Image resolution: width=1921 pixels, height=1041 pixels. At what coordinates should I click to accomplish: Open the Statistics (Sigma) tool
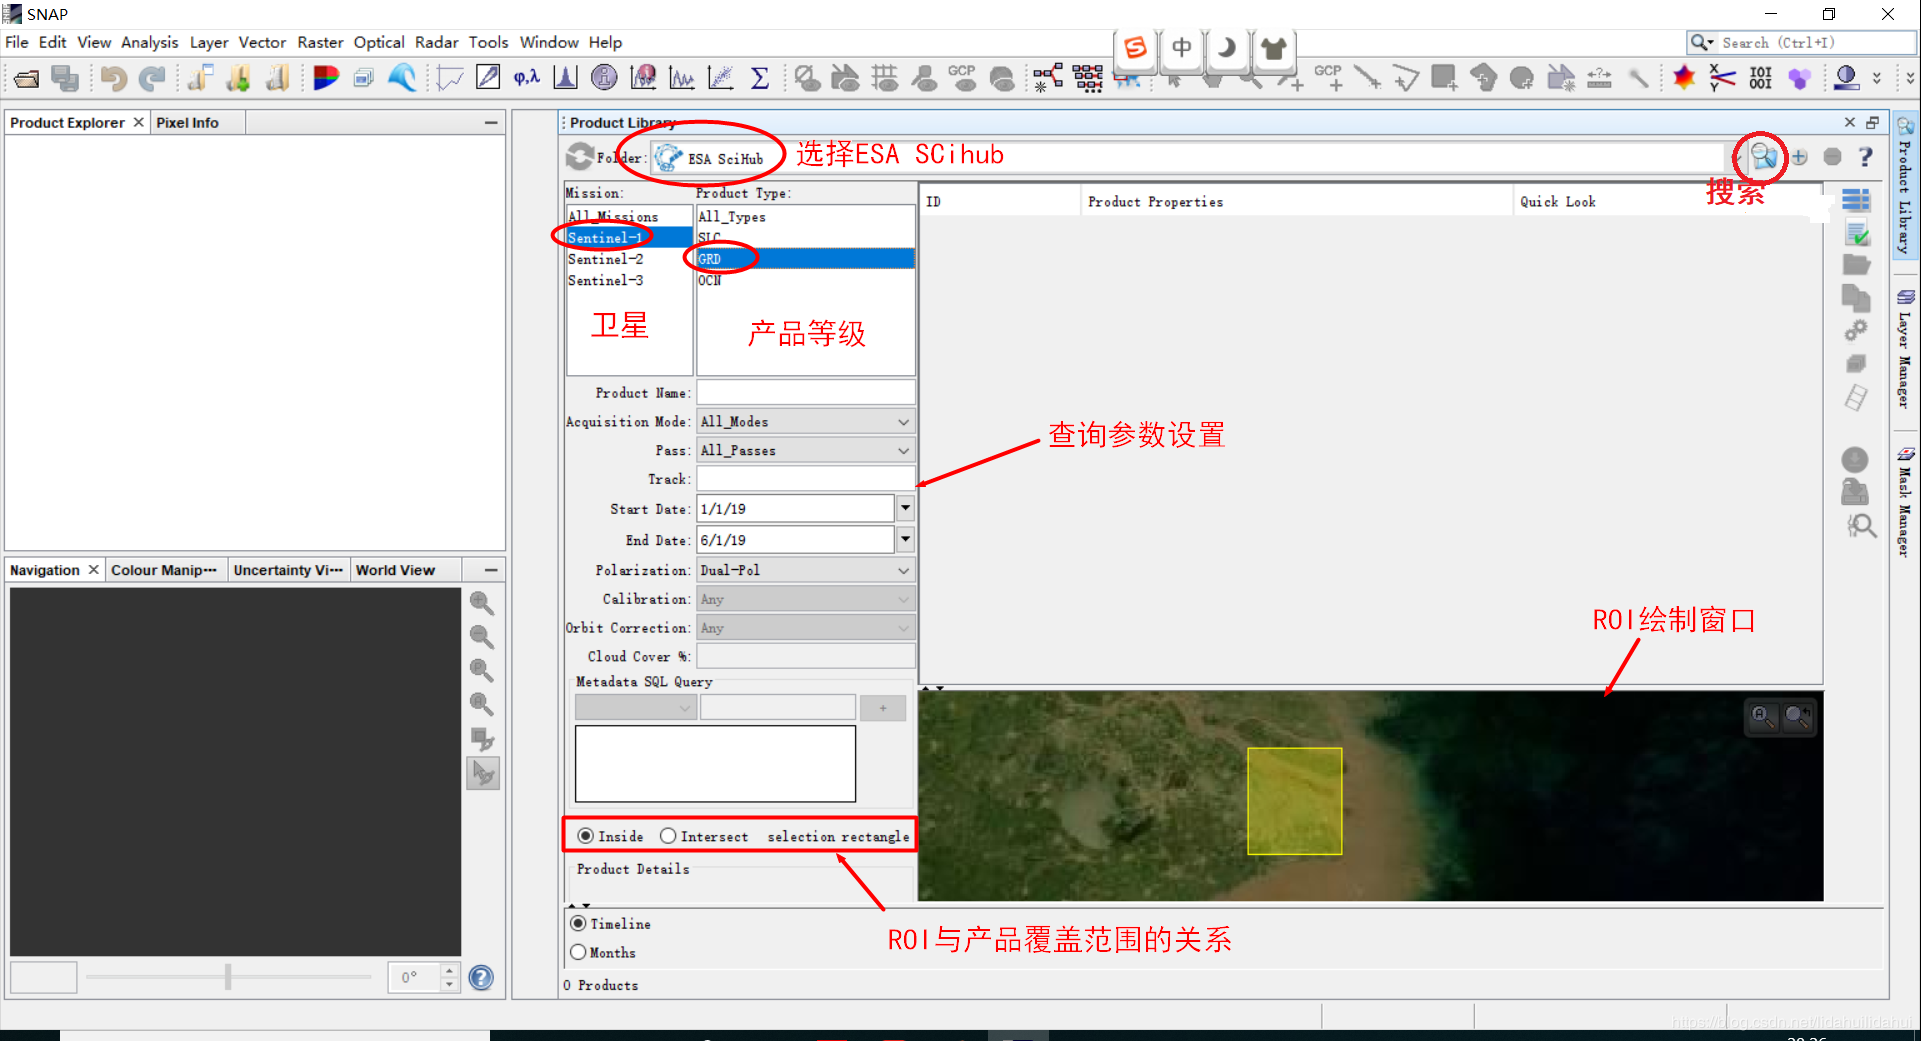(760, 77)
